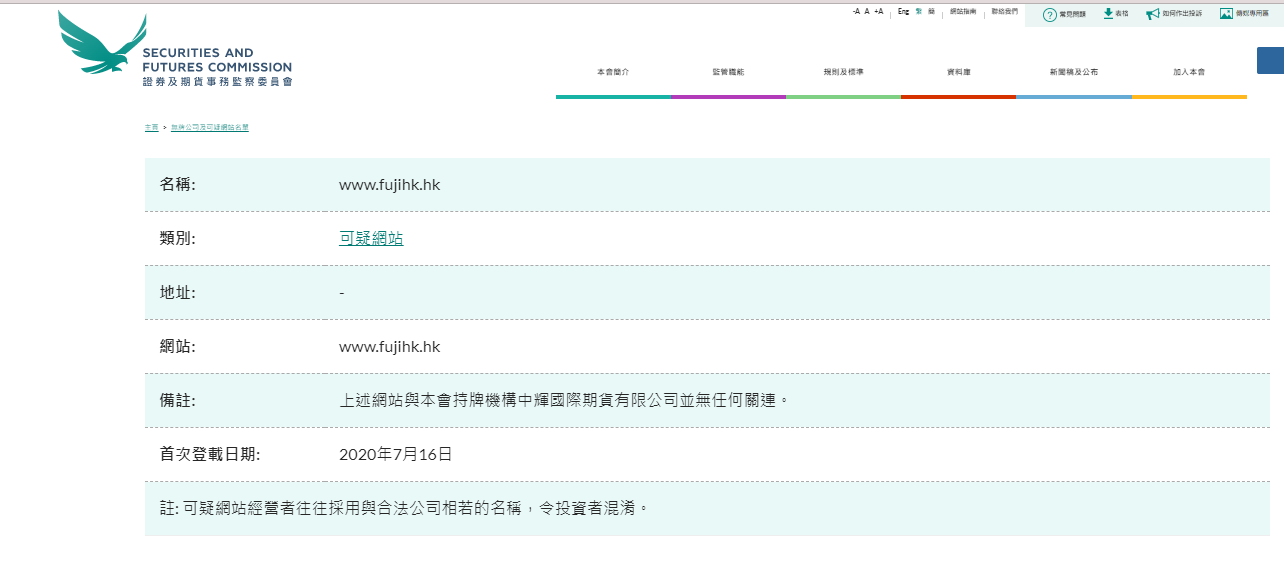Reset to default font size A

tap(867, 11)
